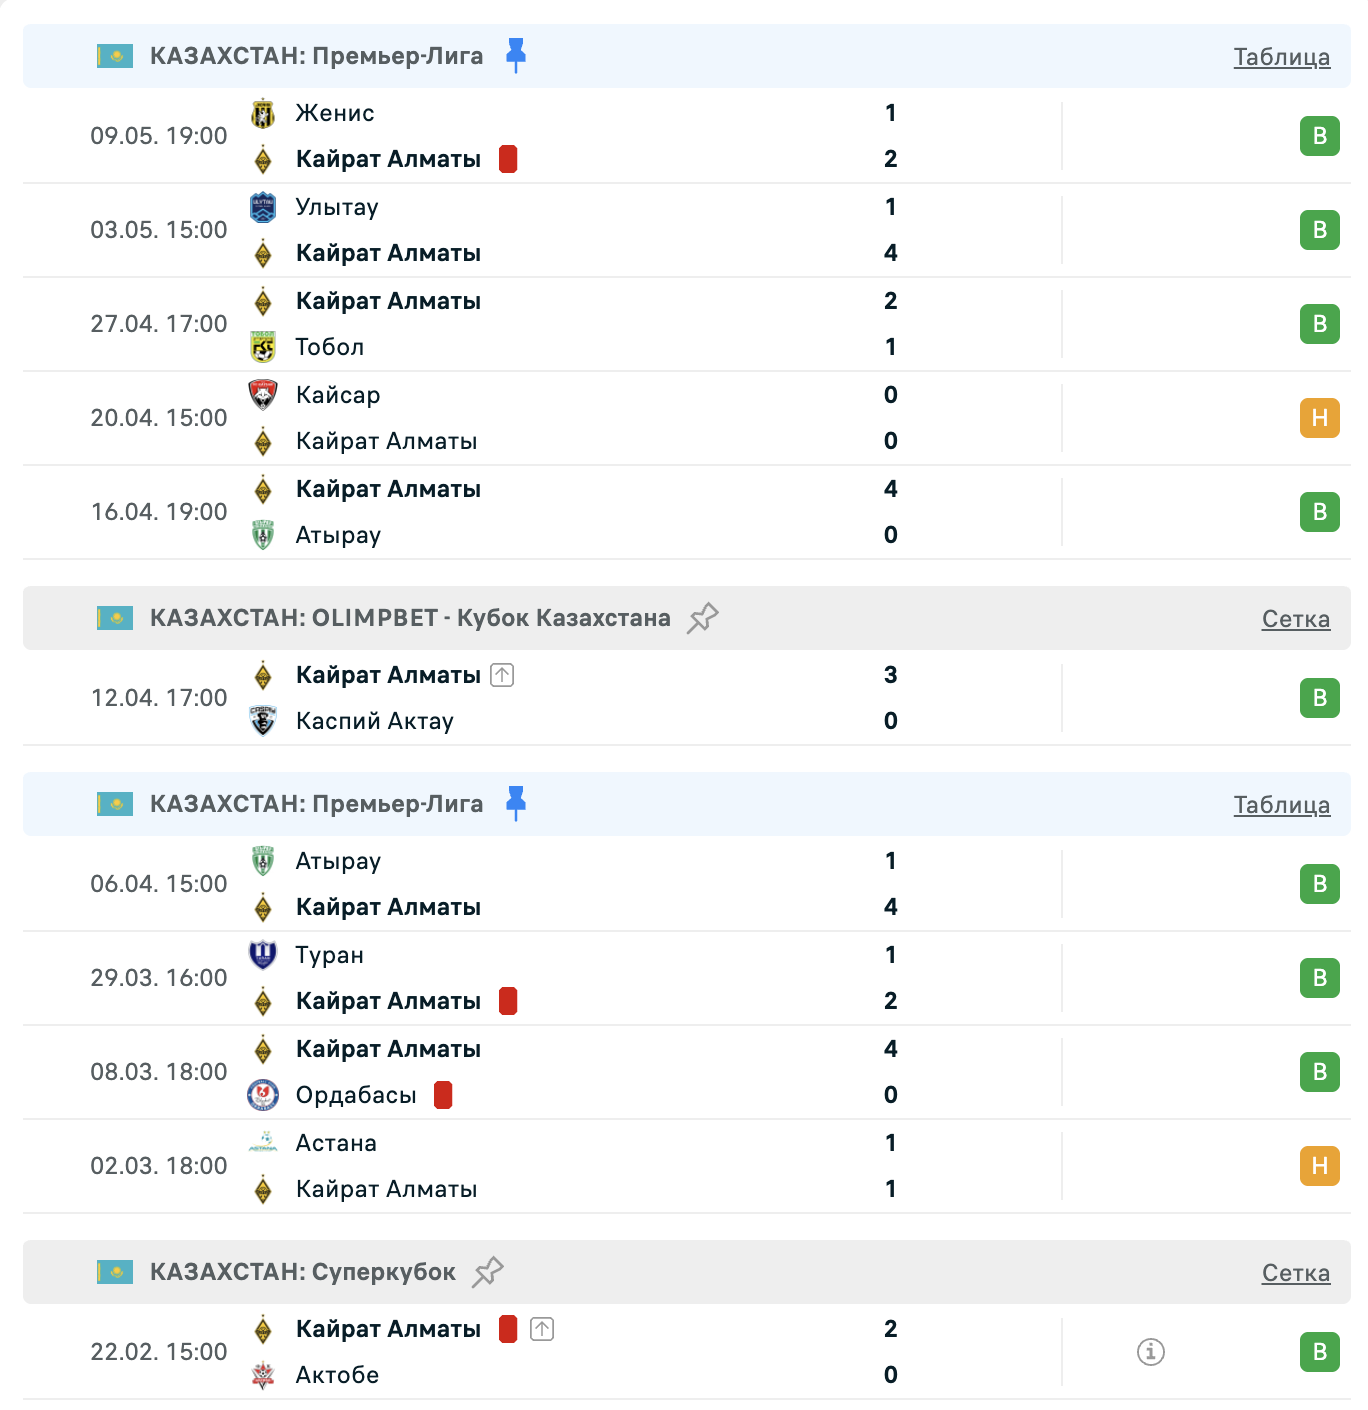Click the Туран team crest
The height and width of the screenshot is (1410, 1368).
pos(263,955)
